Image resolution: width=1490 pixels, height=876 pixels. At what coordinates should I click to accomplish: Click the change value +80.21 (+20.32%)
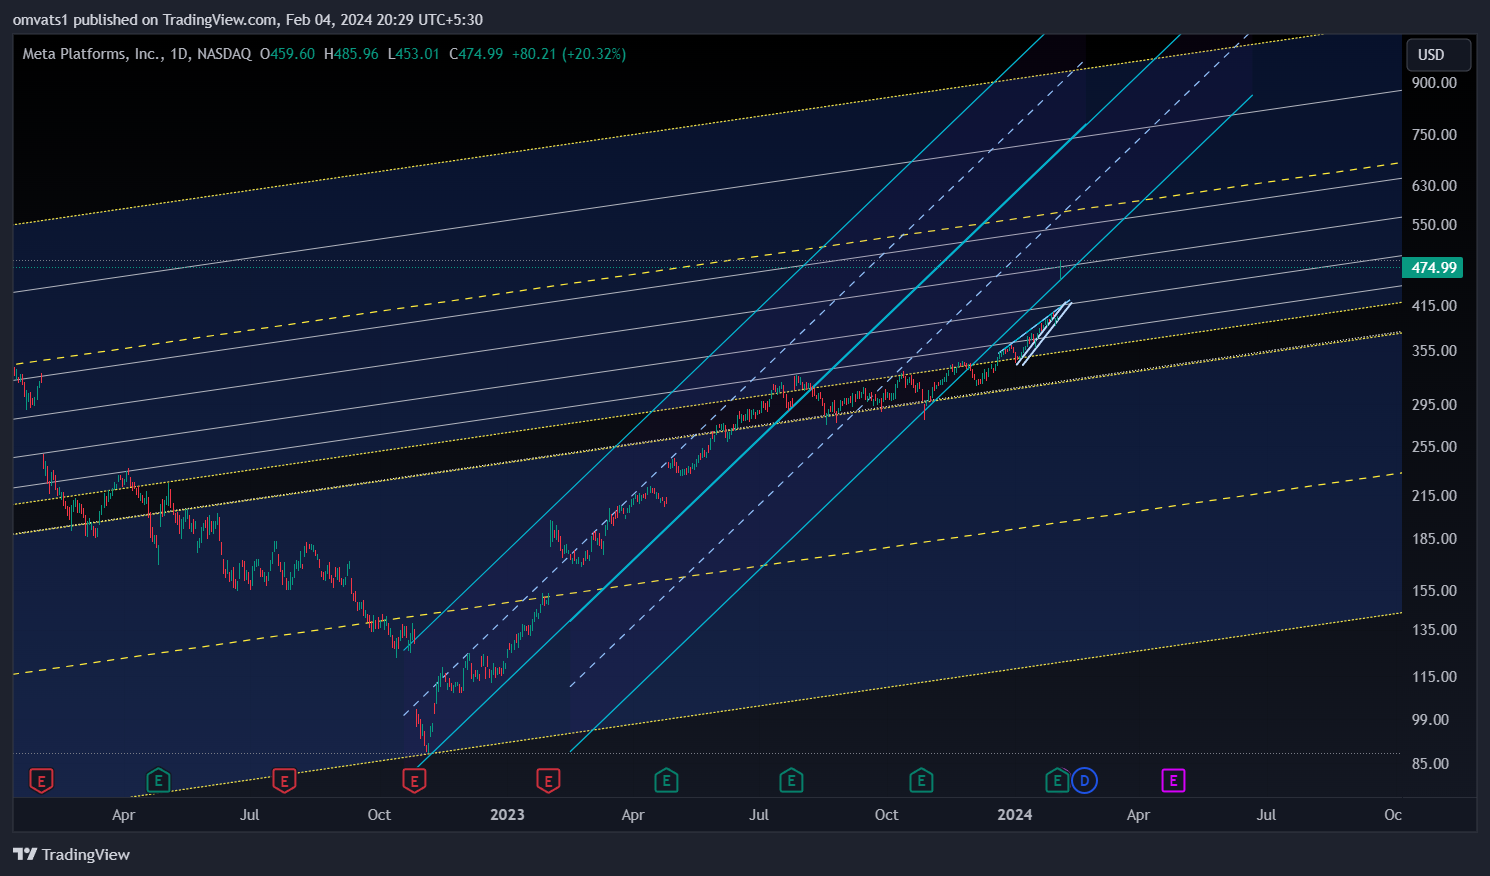coord(569,54)
